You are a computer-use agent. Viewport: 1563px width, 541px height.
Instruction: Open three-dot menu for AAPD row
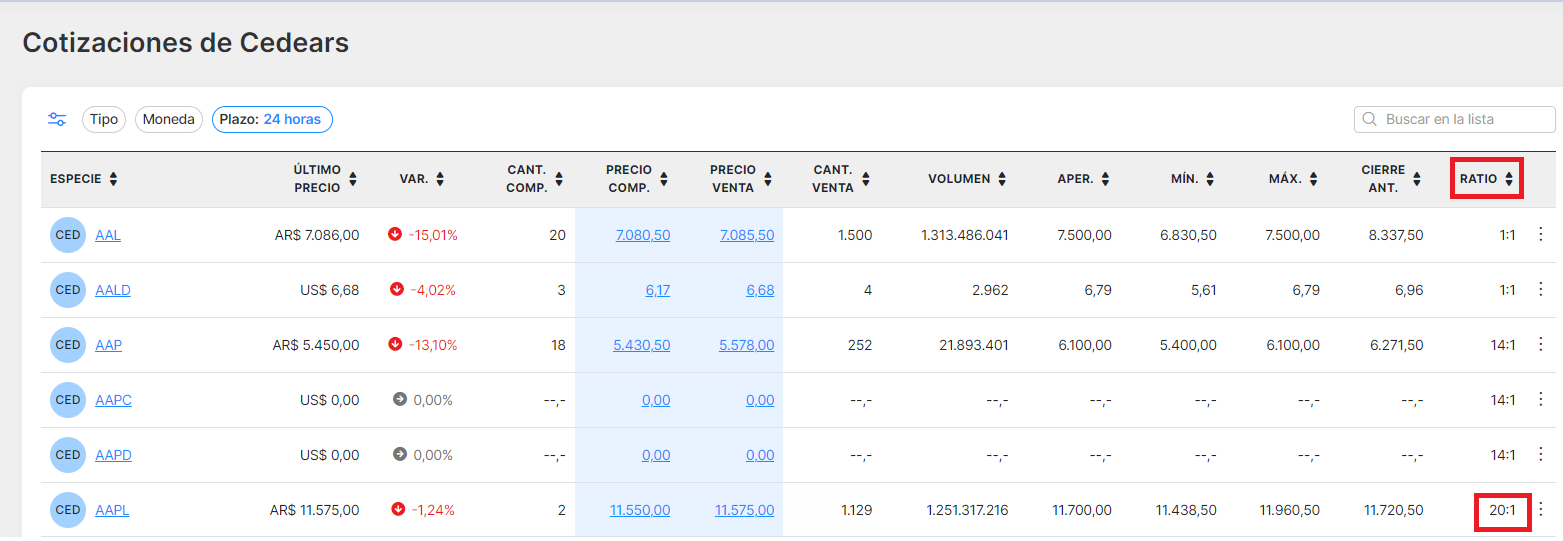tap(1540, 455)
